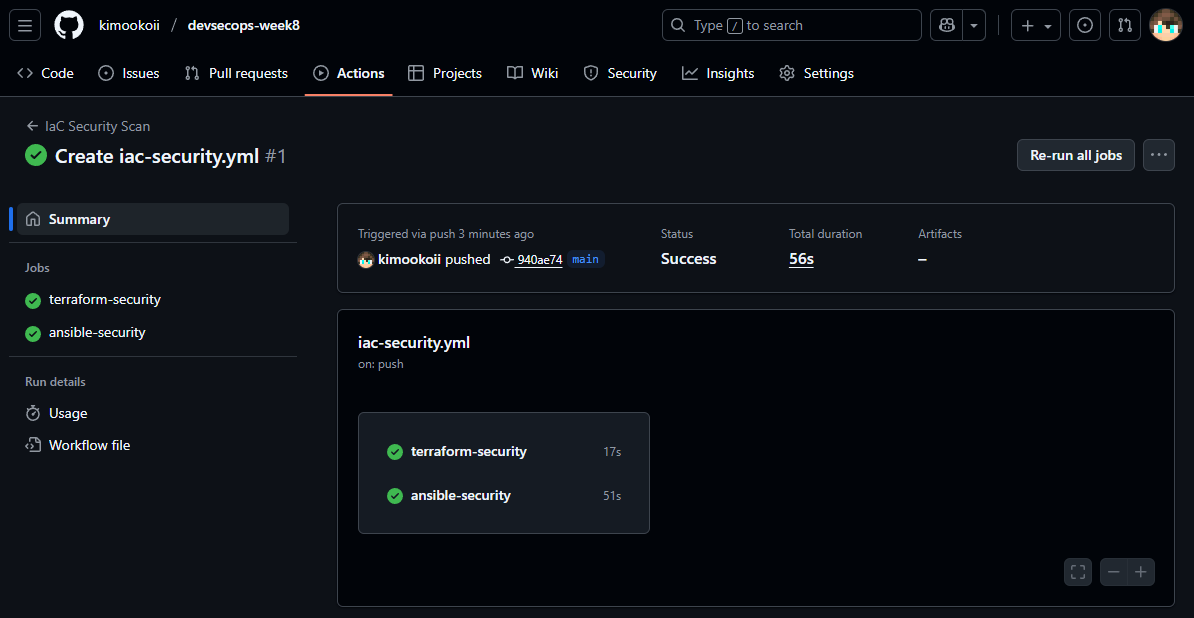Viewport: 1194px width, 618px height.
Task: Zoom in the workflow graph
Action: tap(1141, 572)
